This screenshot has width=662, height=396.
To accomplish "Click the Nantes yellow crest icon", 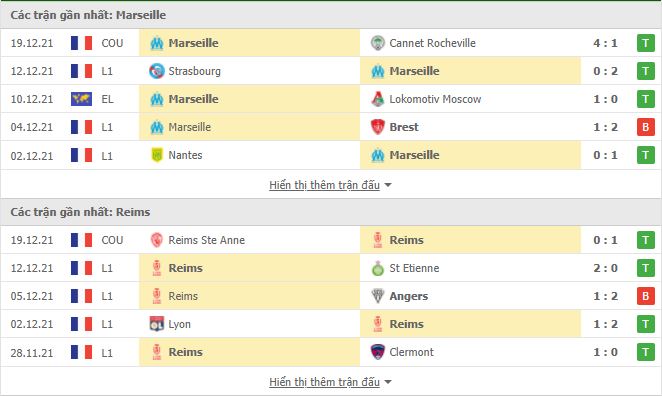I will (157, 155).
